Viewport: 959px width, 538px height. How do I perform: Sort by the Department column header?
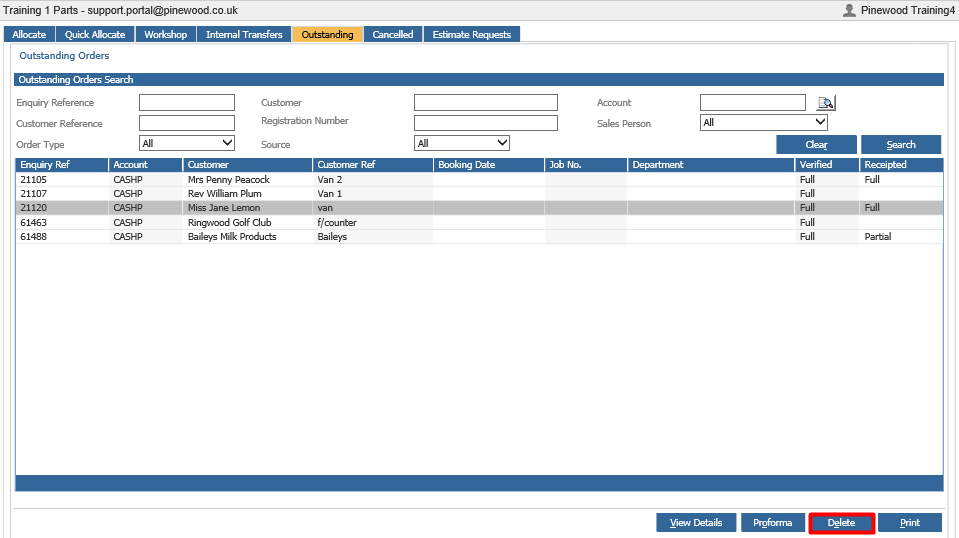point(711,164)
